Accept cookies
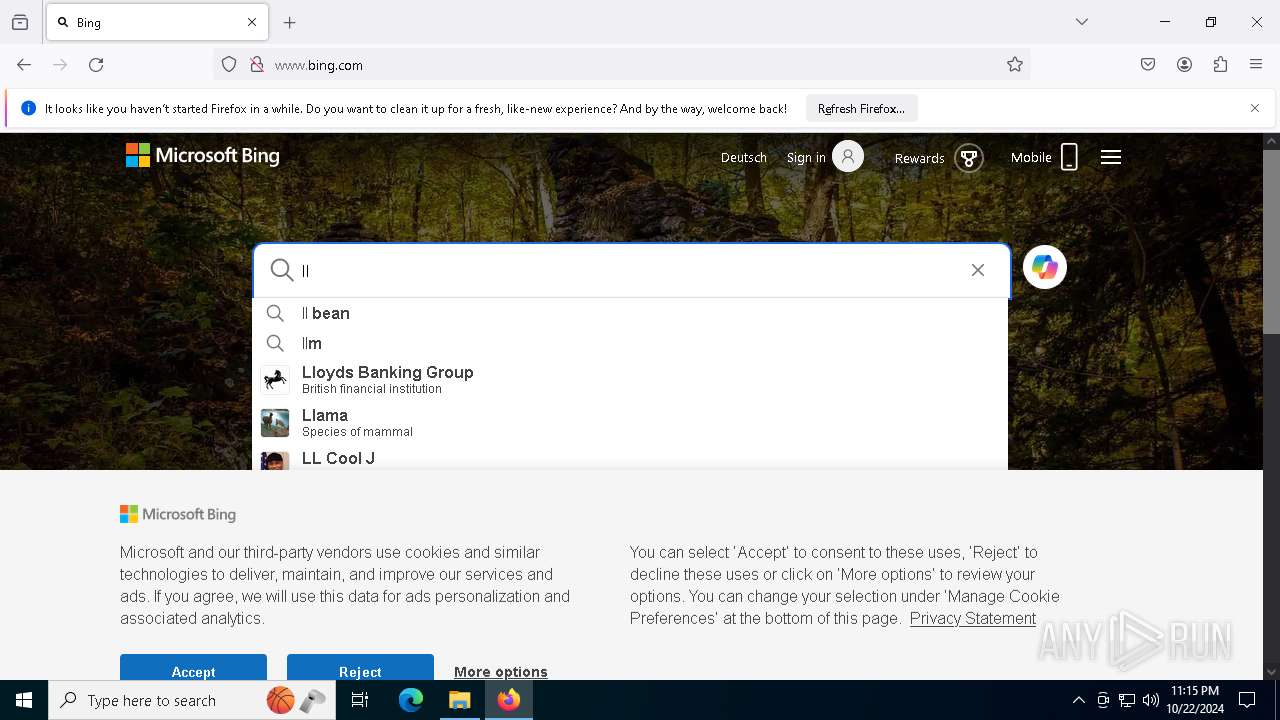The image size is (1280, 720). coord(193,668)
